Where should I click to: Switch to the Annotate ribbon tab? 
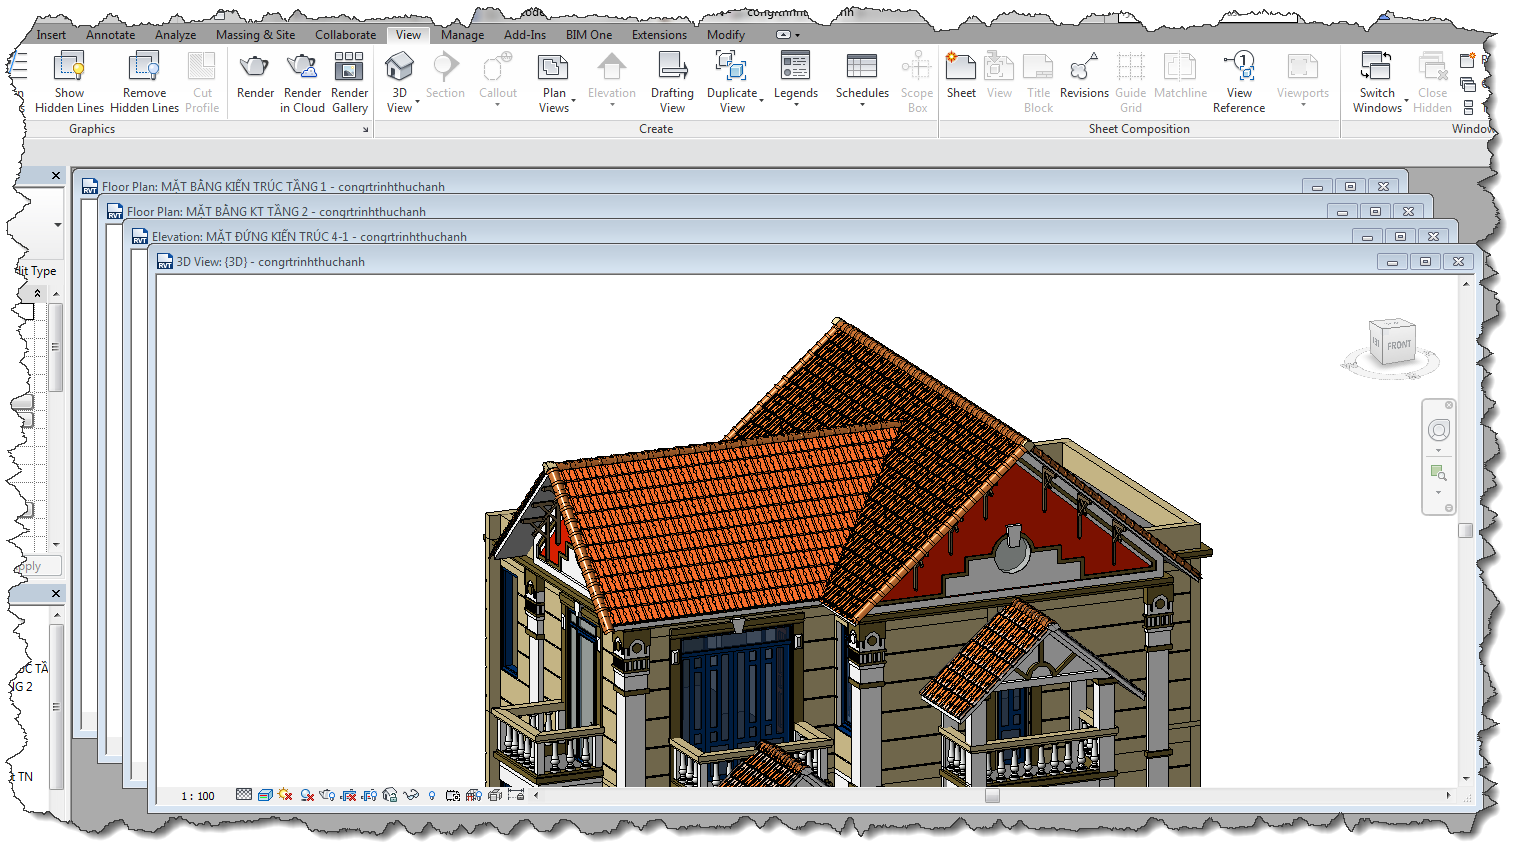coord(110,35)
